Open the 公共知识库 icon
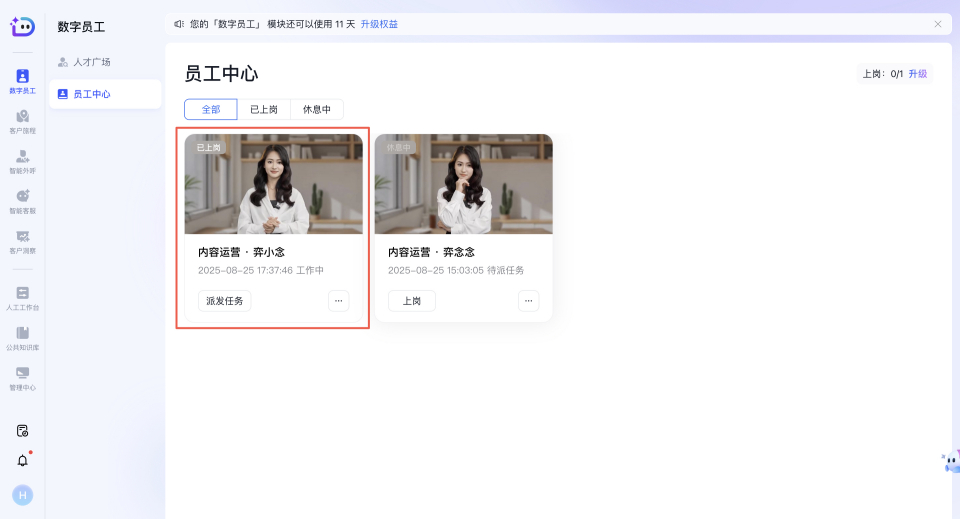This screenshot has width=960, height=519. point(22,338)
